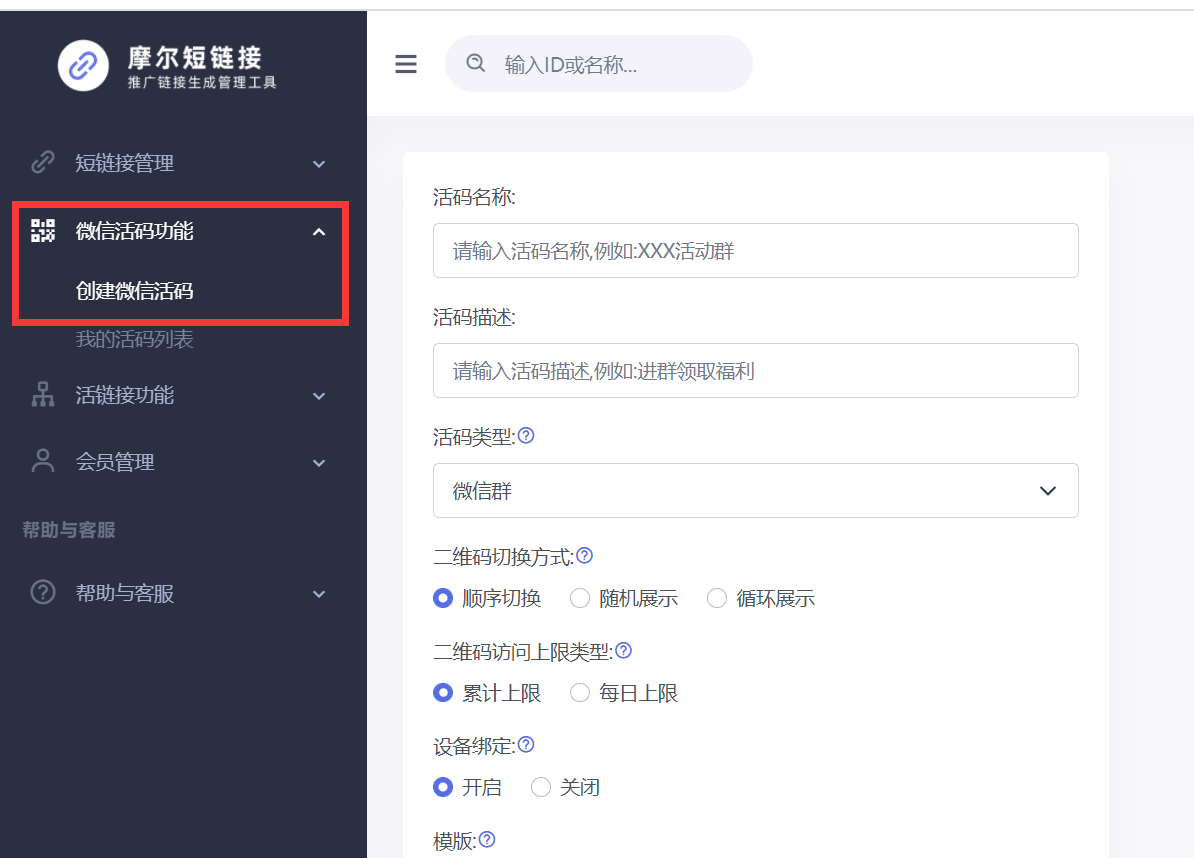Viewport: 1194px width, 858px height.
Task: Expand 会员管理 chevron
Action: (319, 463)
